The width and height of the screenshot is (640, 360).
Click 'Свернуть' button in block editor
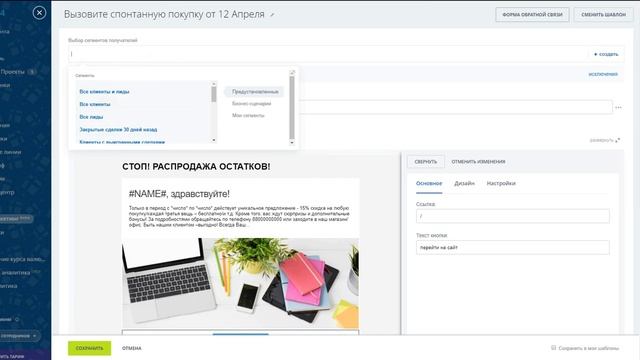426,162
